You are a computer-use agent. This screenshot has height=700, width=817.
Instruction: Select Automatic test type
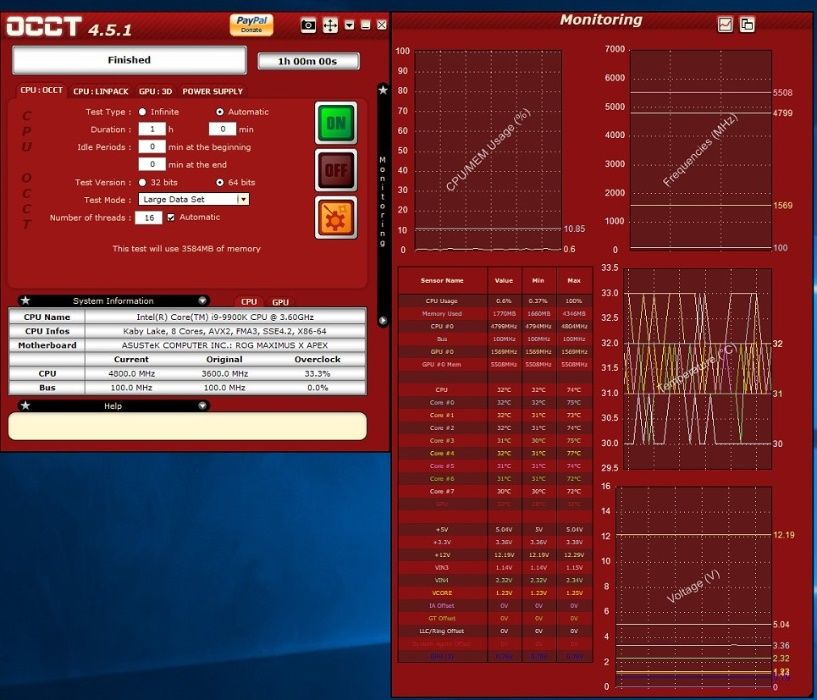click(x=220, y=112)
